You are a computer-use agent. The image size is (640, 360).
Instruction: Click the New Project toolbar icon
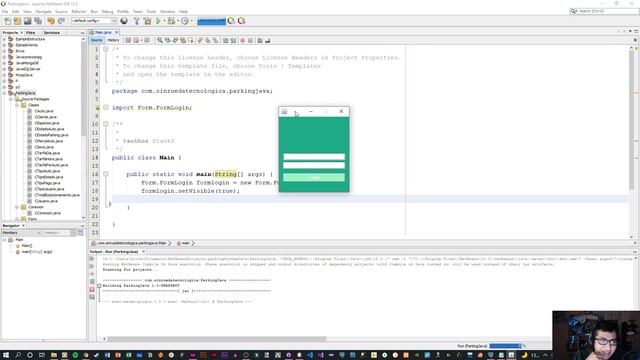(17, 21)
